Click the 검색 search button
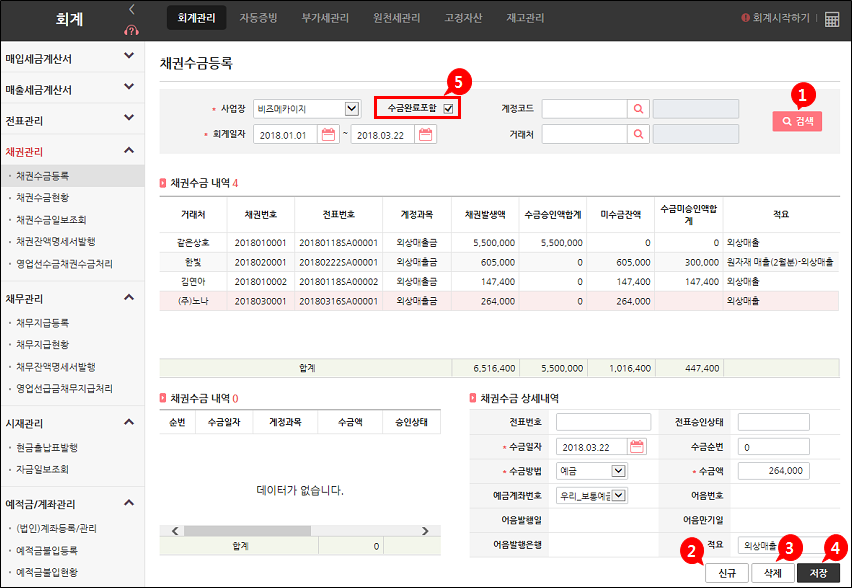The image size is (852, 588). coord(797,121)
